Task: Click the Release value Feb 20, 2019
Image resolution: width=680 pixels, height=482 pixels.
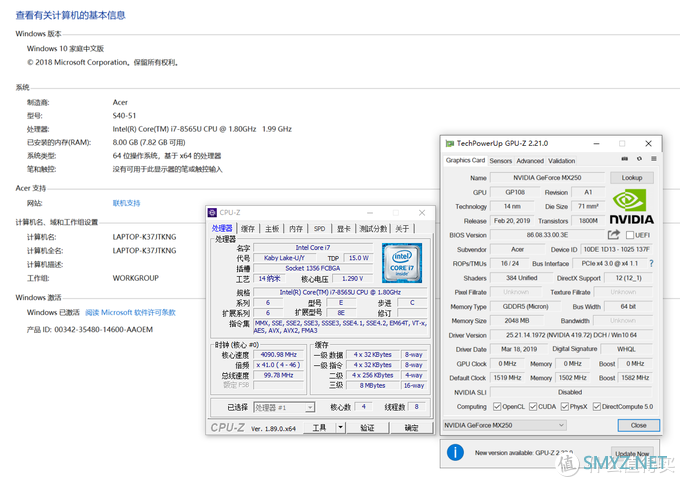Action: pos(512,220)
